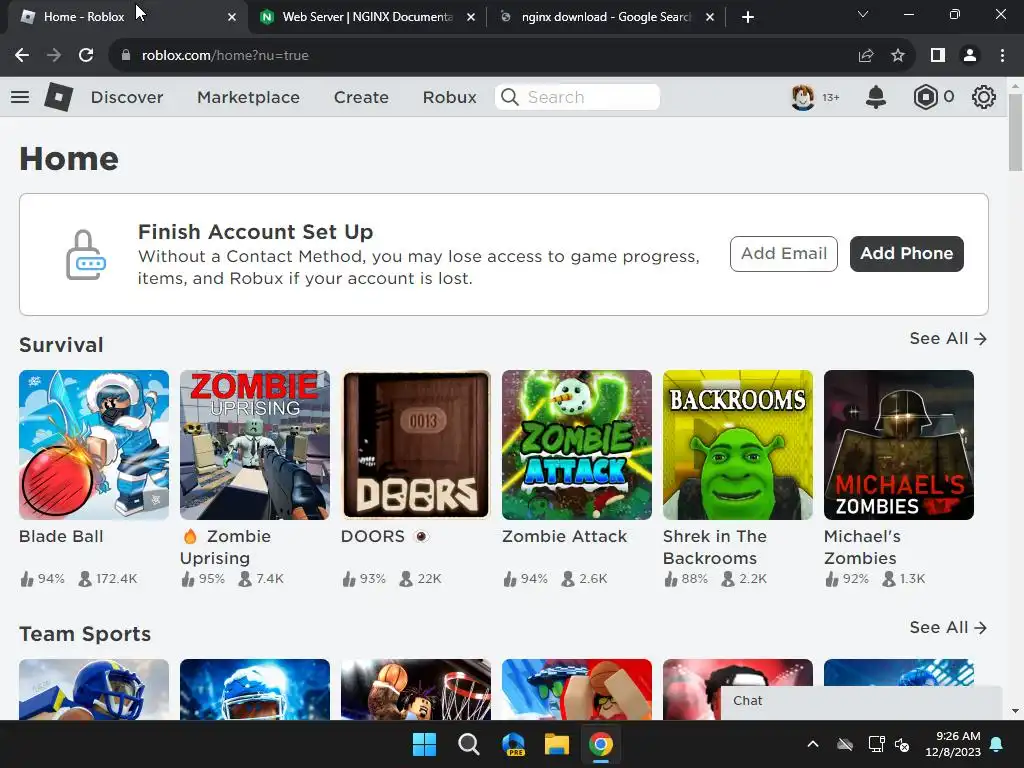Open the Roblox settings gear
This screenshot has height=768, width=1024.
[984, 97]
